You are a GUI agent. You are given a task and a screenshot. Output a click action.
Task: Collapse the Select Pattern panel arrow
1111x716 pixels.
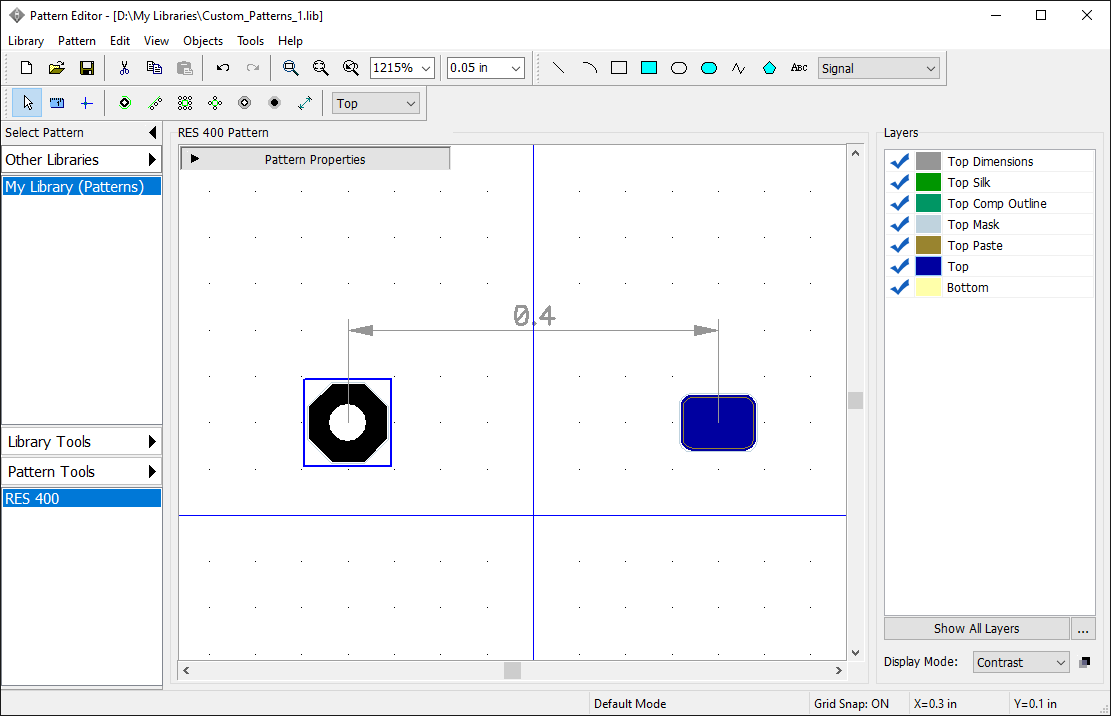point(152,132)
